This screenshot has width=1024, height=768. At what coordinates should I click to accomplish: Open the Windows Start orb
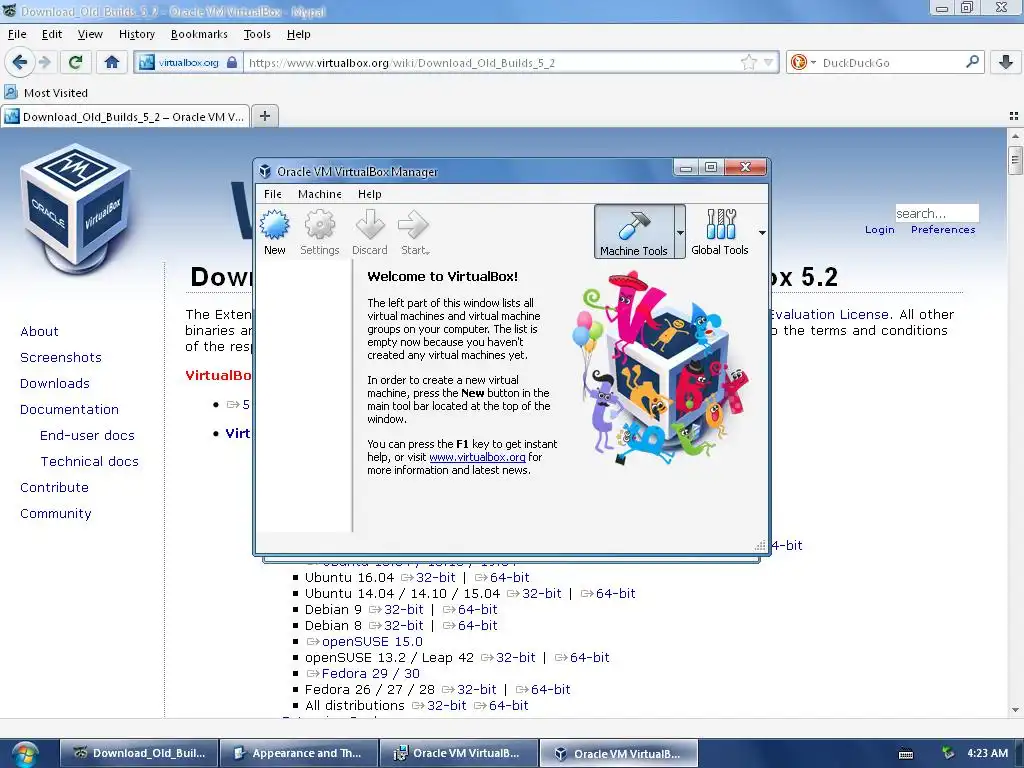pyautogui.click(x=25, y=754)
